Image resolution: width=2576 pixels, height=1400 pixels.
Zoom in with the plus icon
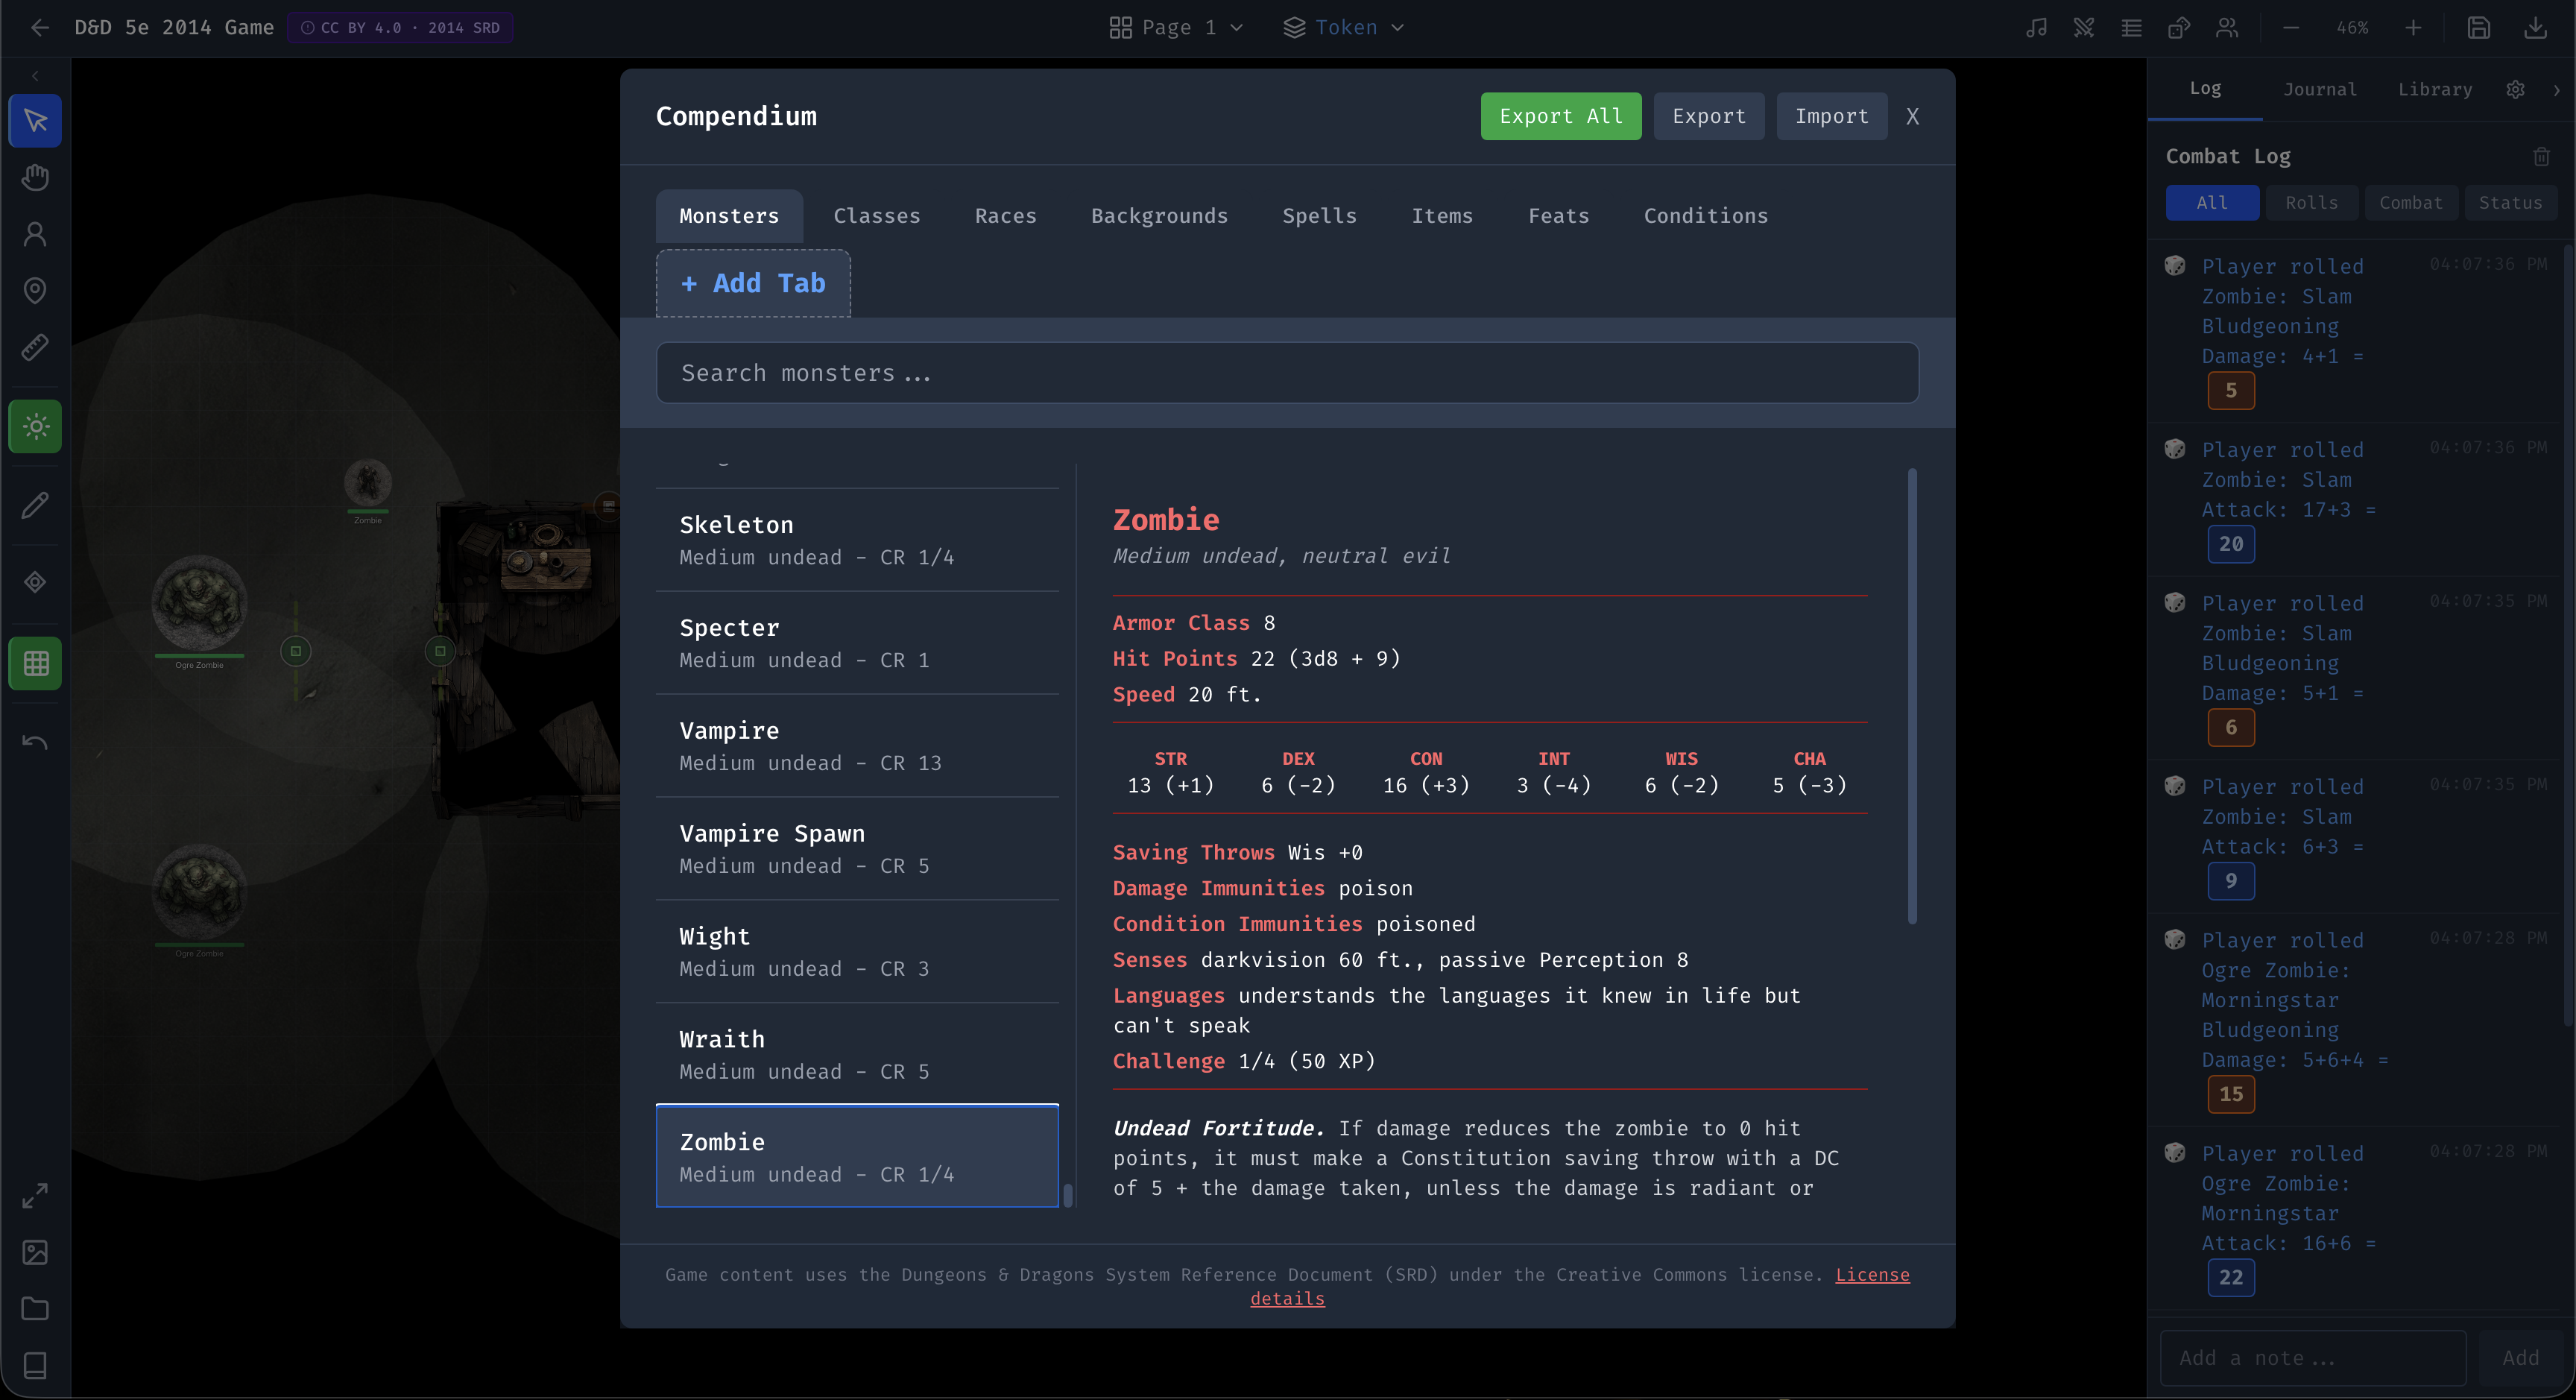pyautogui.click(x=2413, y=28)
